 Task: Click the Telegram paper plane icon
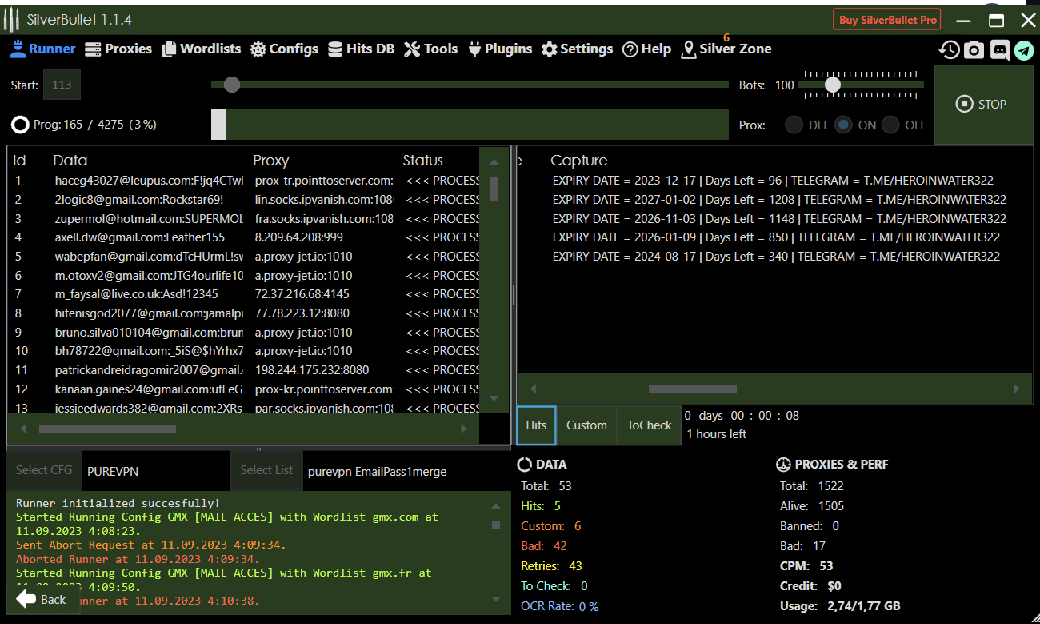point(1023,50)
